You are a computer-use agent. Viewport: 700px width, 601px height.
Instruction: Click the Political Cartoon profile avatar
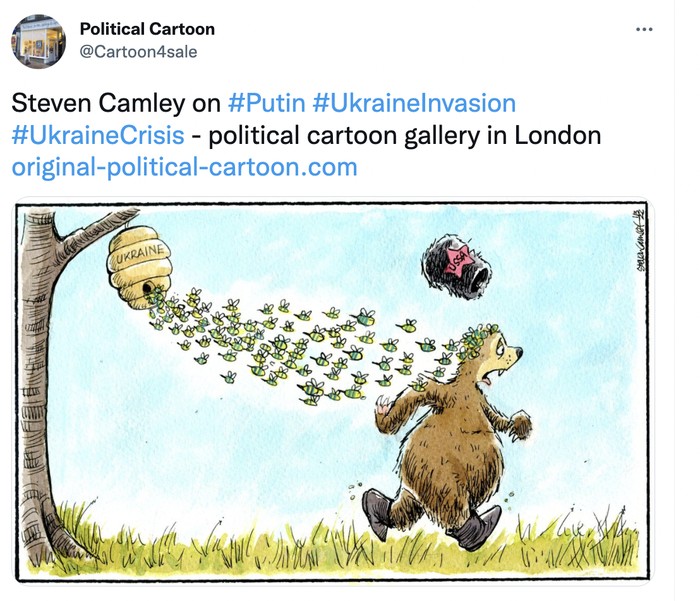[38, 40]
